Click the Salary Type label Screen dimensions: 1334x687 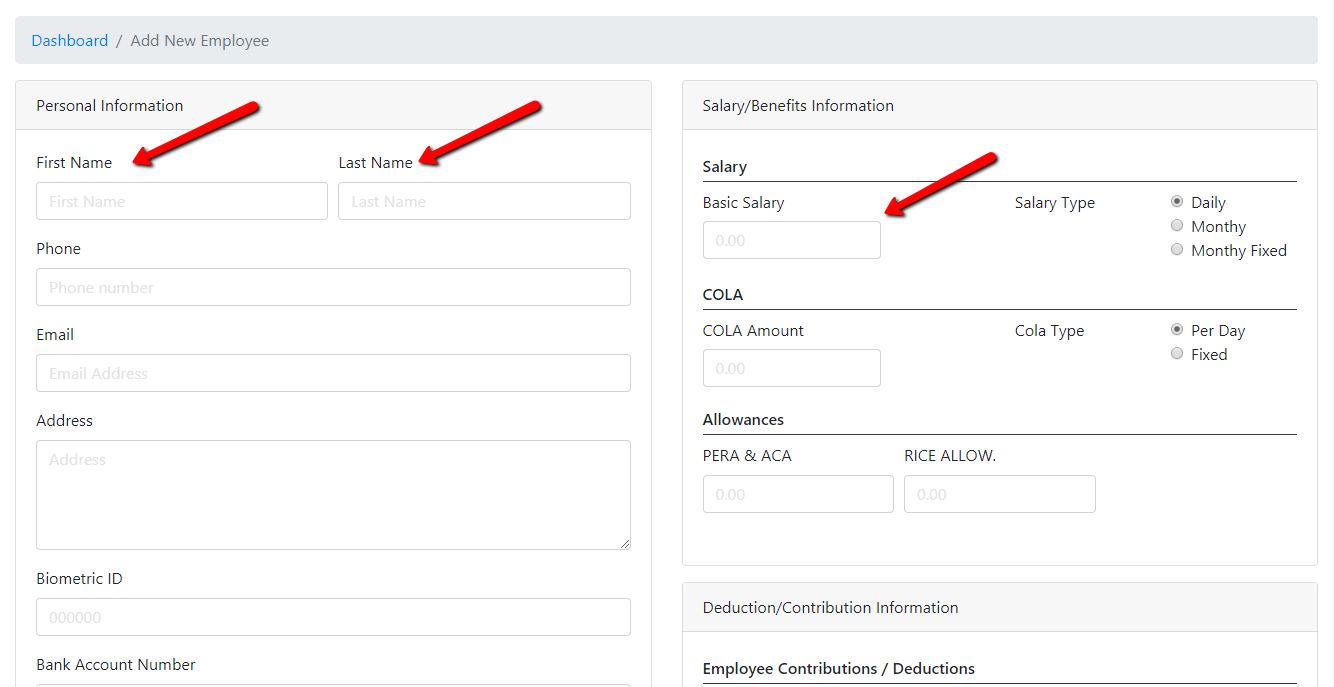pos(1055,203)
